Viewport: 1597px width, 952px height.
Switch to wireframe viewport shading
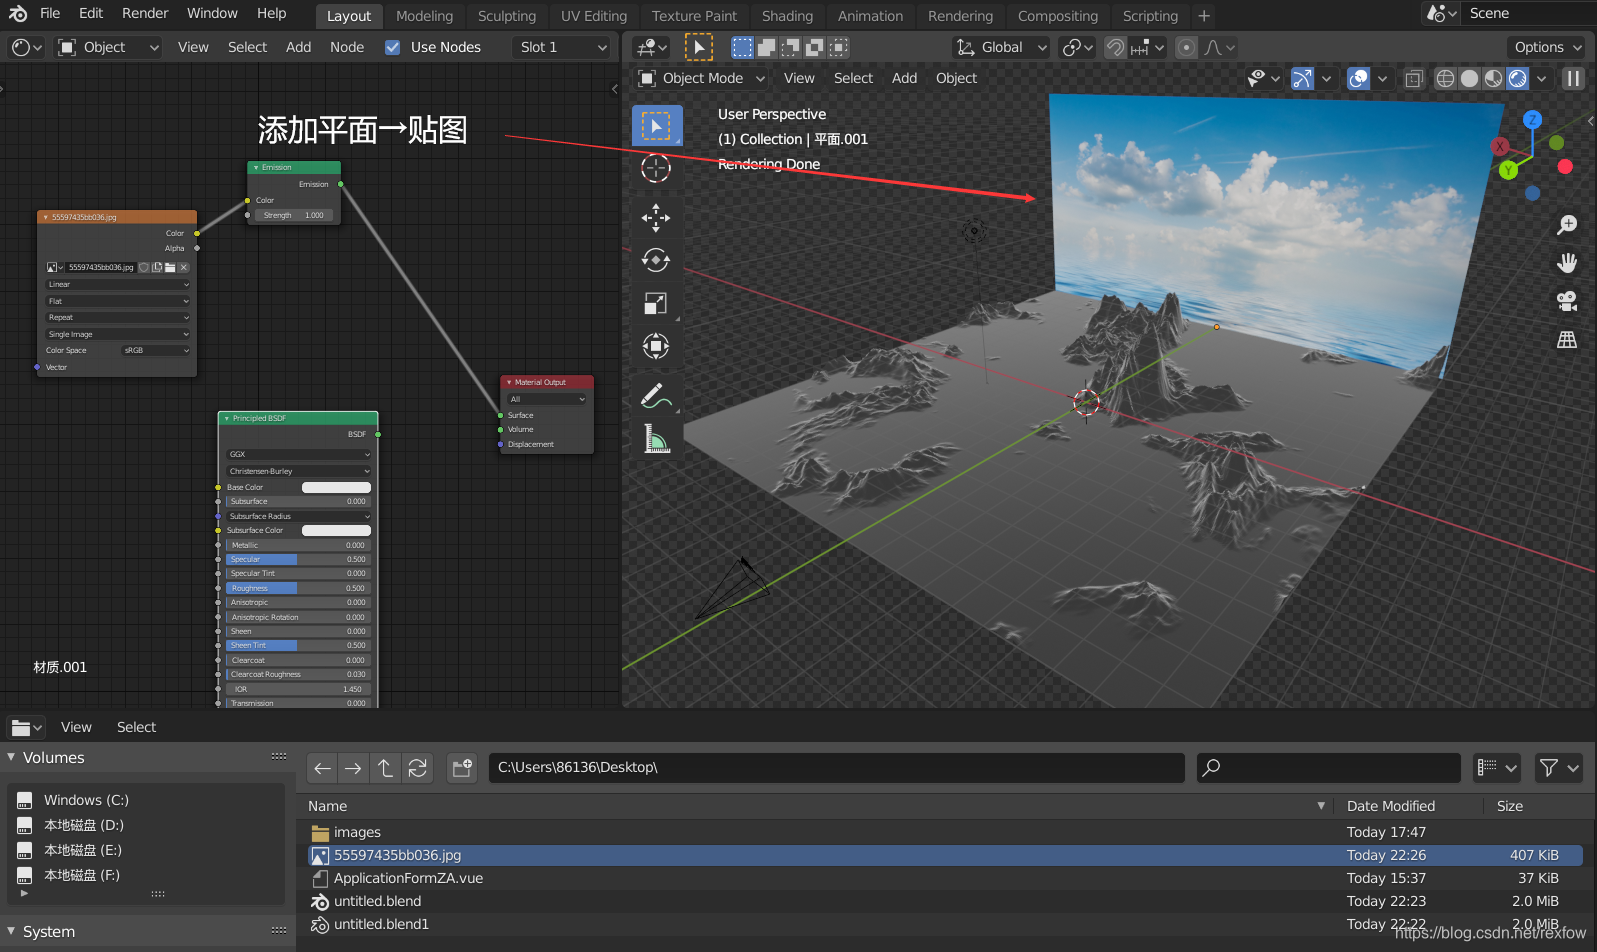(1445, 78)
